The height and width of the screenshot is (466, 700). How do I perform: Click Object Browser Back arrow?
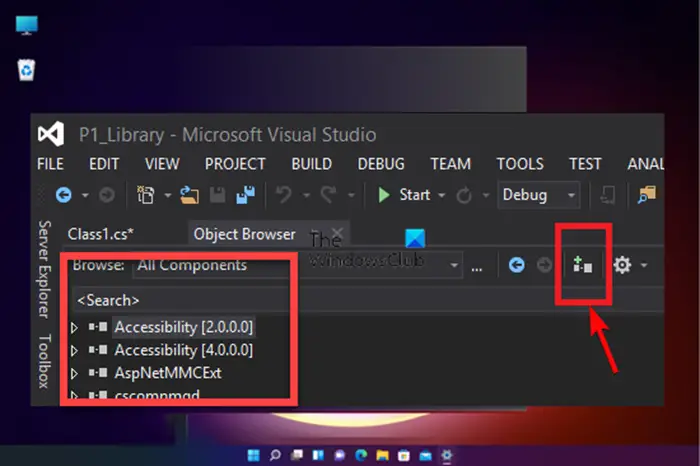point(517,265)
